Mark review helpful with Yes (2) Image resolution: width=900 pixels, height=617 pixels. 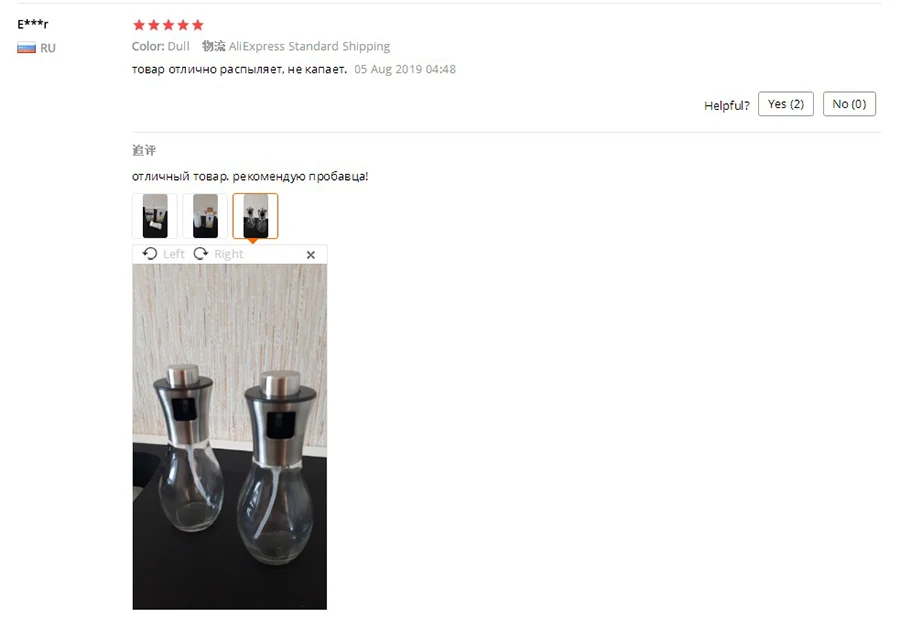tap(786, 104)
